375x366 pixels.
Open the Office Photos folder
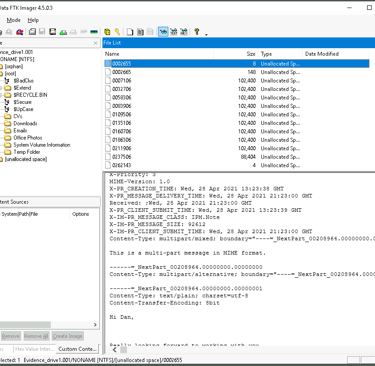28,137
